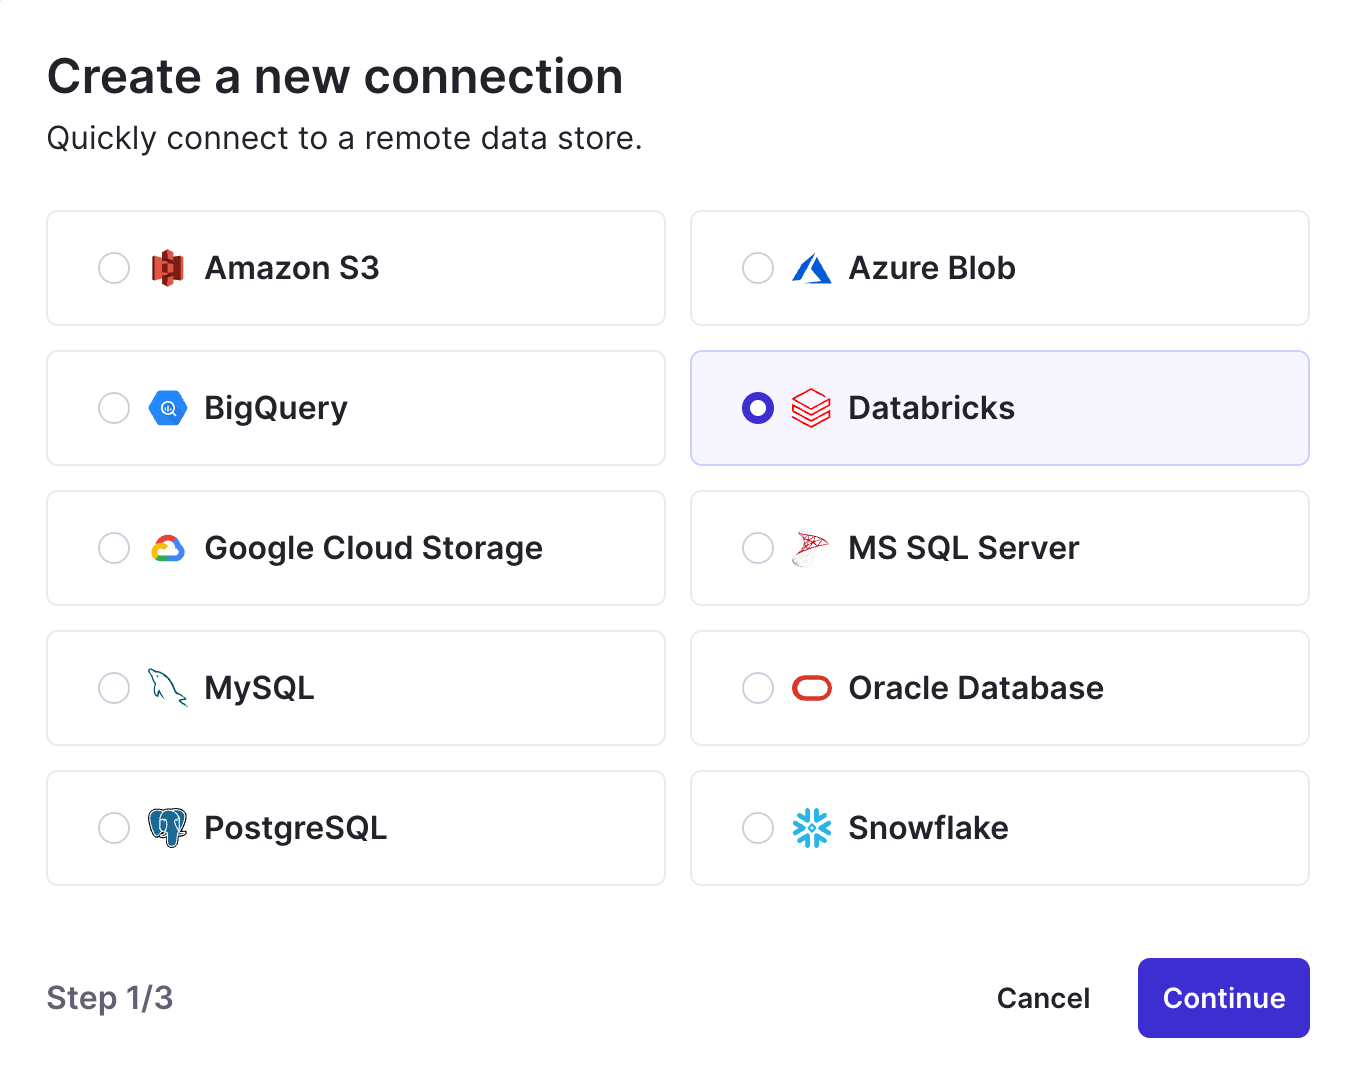Continue to the next step
Image resolution: width=1354 pixels, height=1080 pixels.
coord(1224,998)
